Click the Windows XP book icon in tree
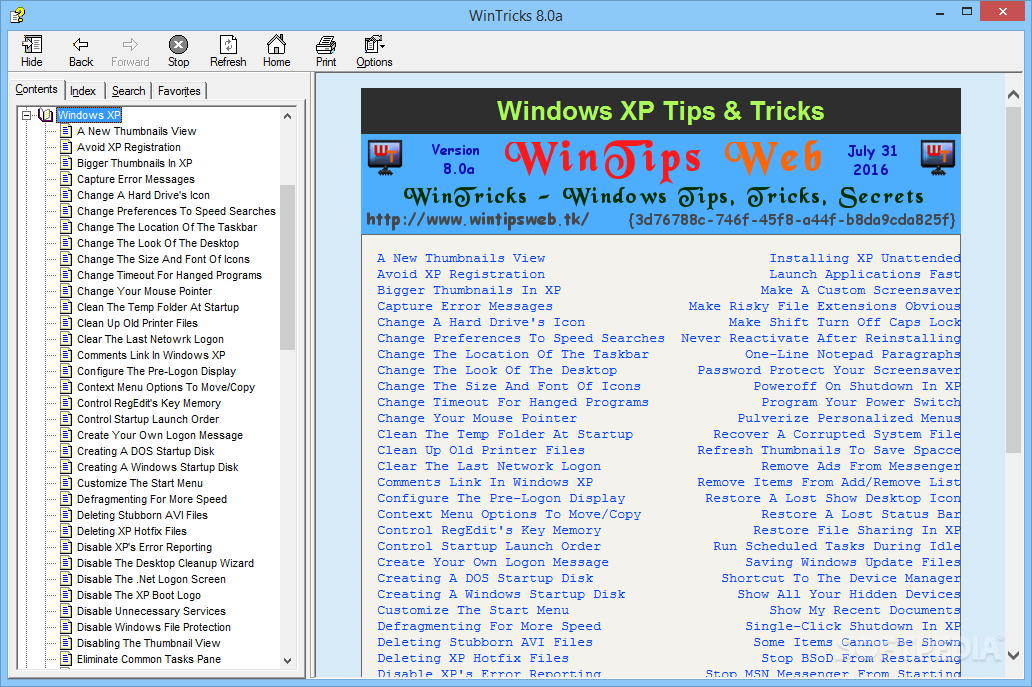Image resolution: width=1032 pixels, height=687 pixels. pos(45,115)
